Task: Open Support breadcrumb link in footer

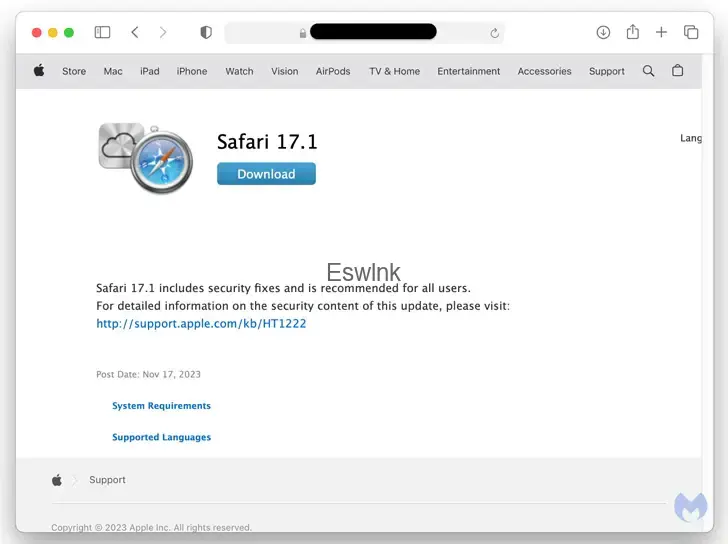Action: (x=107, y=480)
